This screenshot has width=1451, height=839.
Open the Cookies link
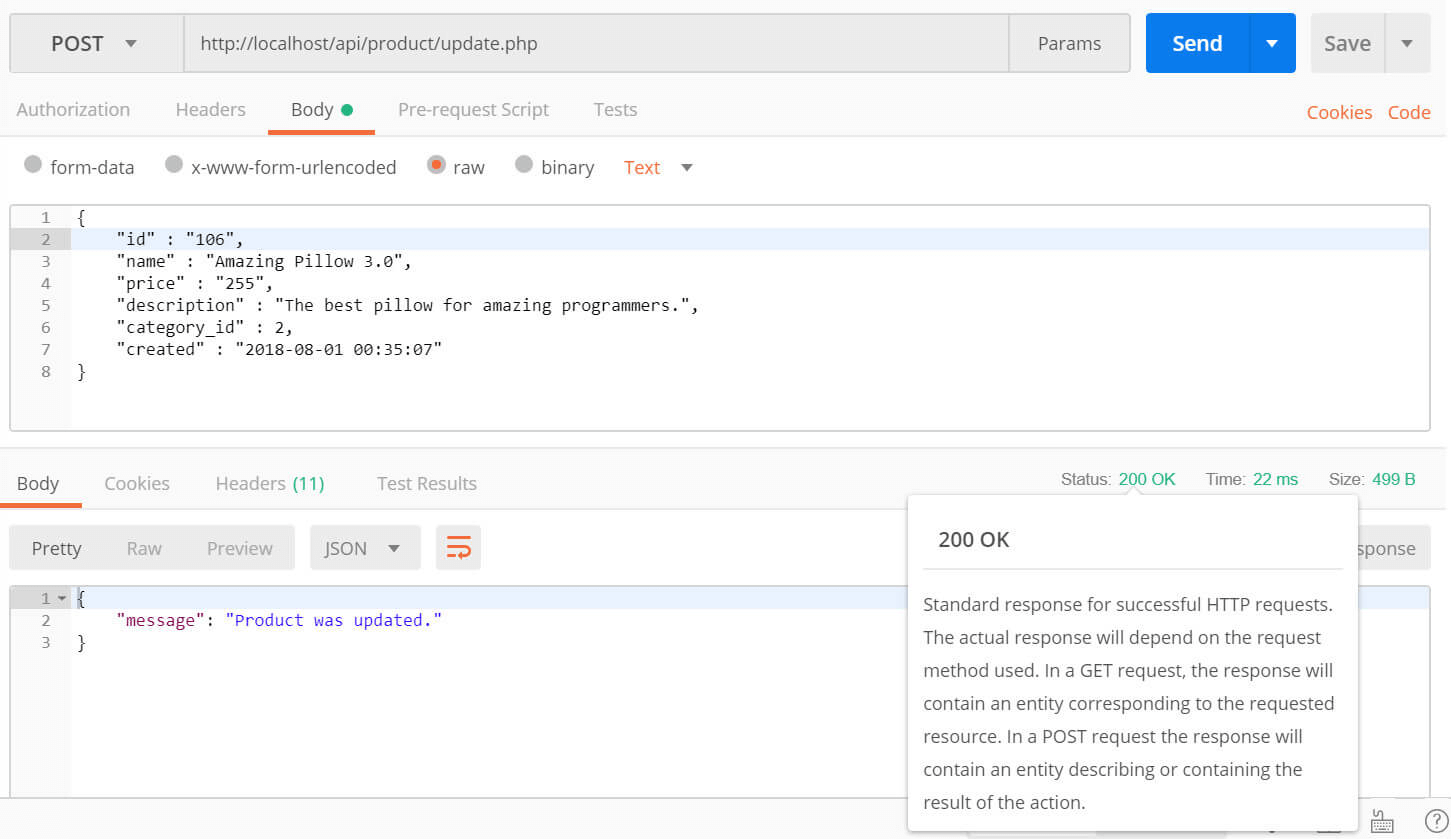pyautogui.click(x=1339, y=112)
